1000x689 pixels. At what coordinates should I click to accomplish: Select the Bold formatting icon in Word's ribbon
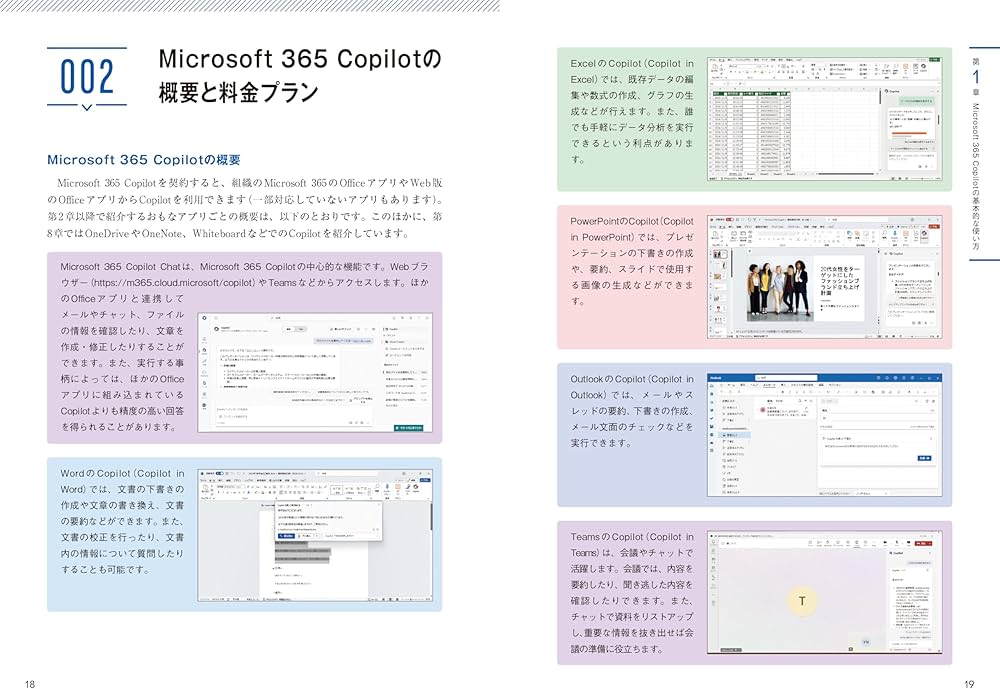click(x=219, y=491)
